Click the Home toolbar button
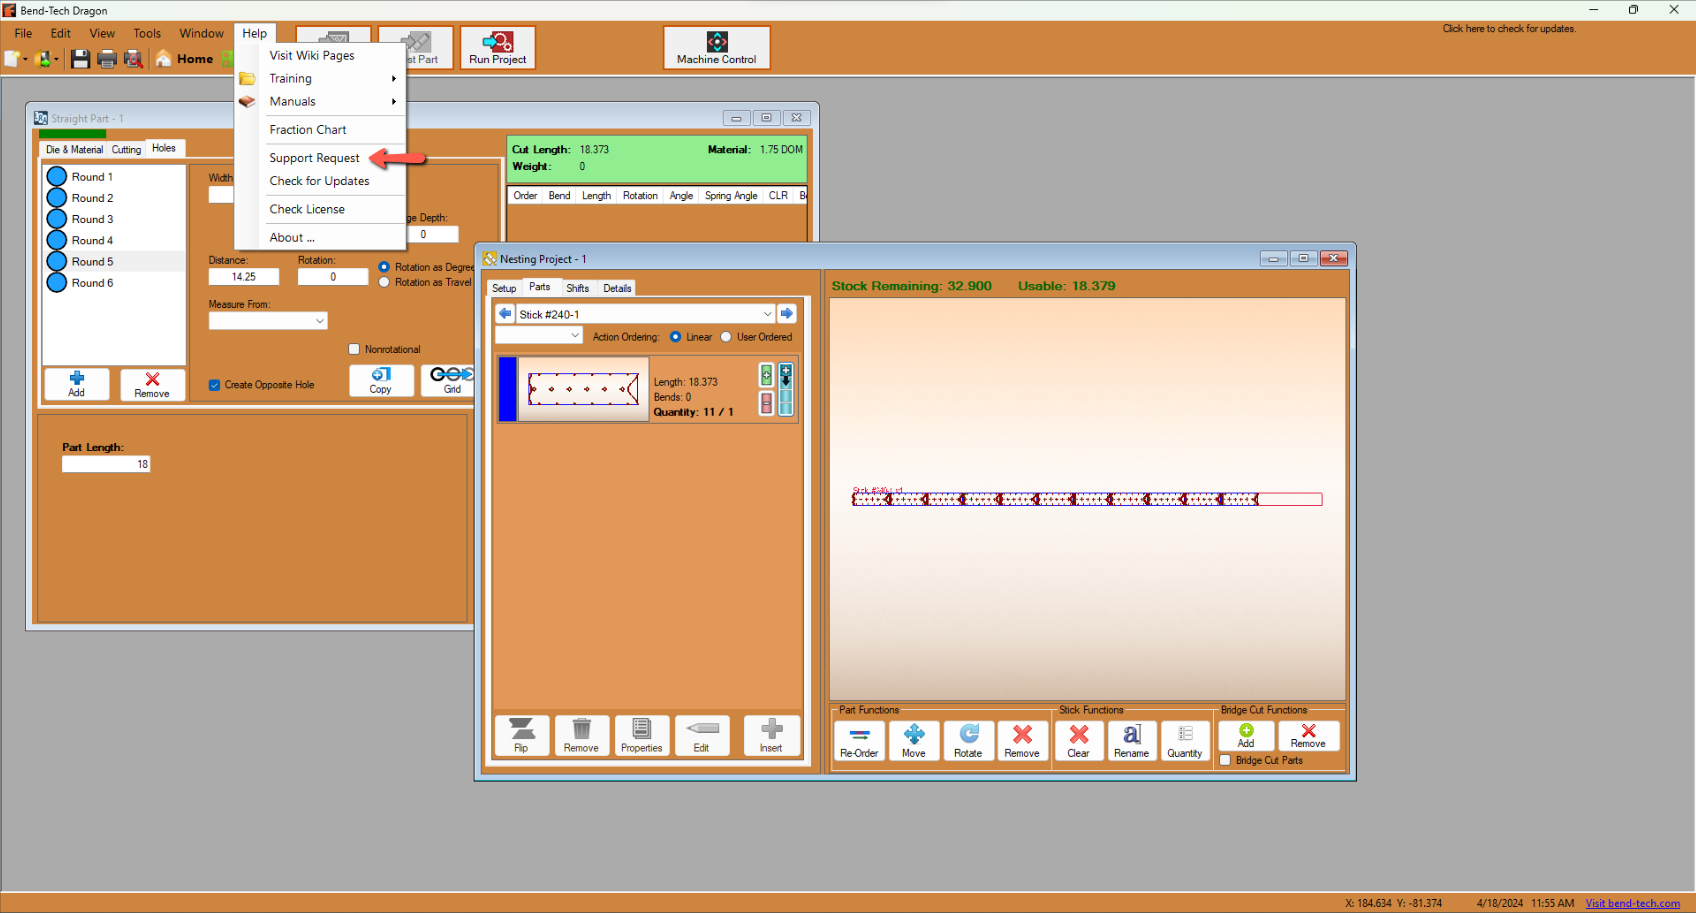1696x913 pixels. [185, 59]
